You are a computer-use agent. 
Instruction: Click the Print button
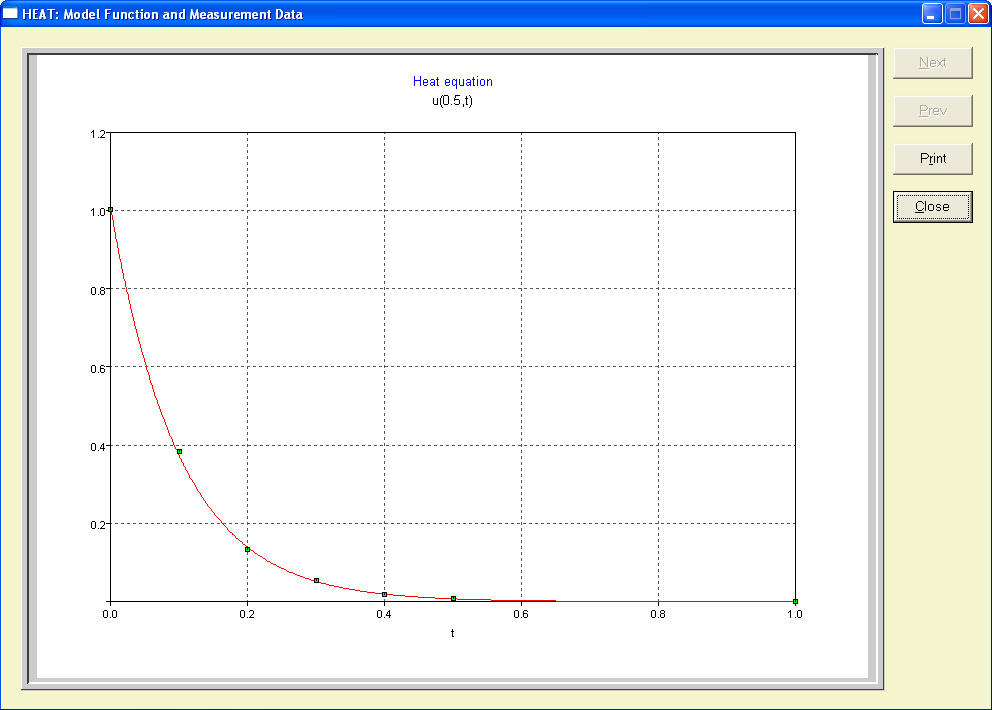click(x=932, y=158)
